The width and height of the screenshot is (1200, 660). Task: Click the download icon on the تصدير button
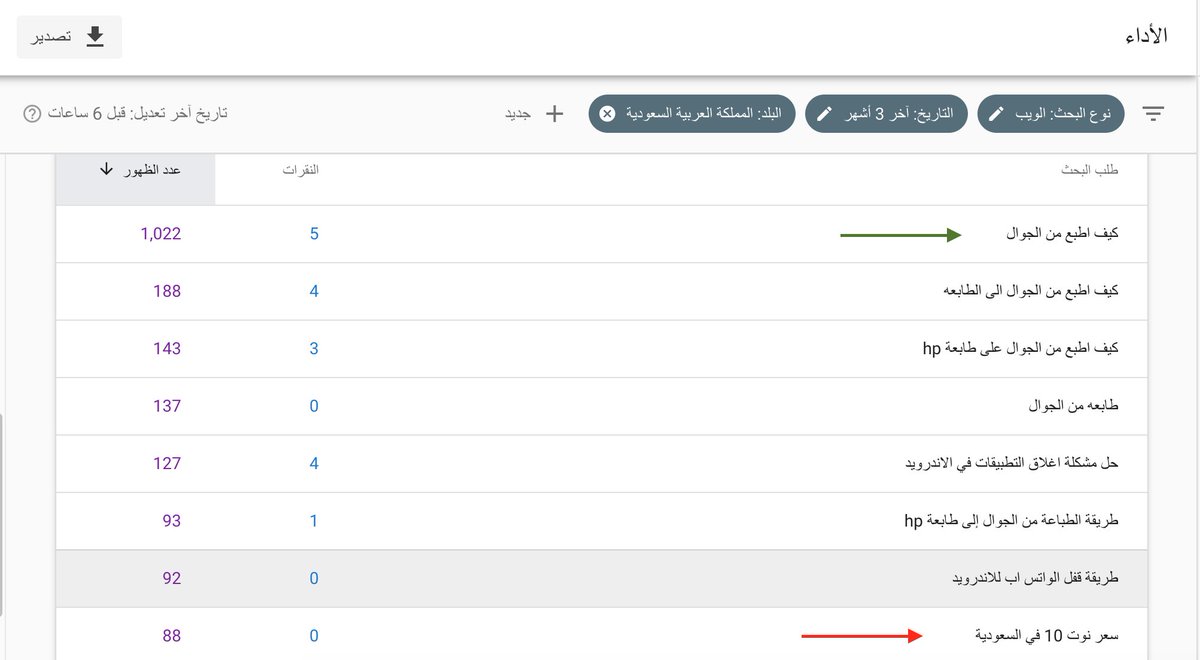point(95,37)
